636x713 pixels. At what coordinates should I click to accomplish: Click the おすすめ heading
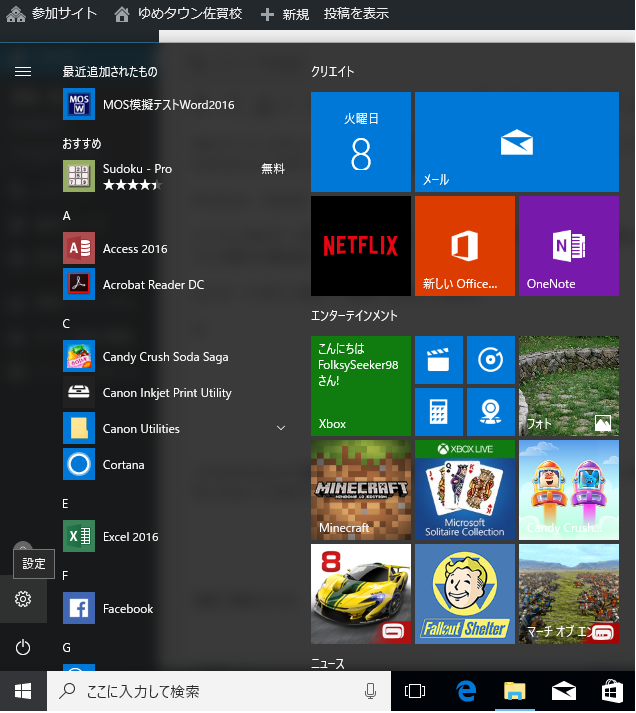point(82,144)
